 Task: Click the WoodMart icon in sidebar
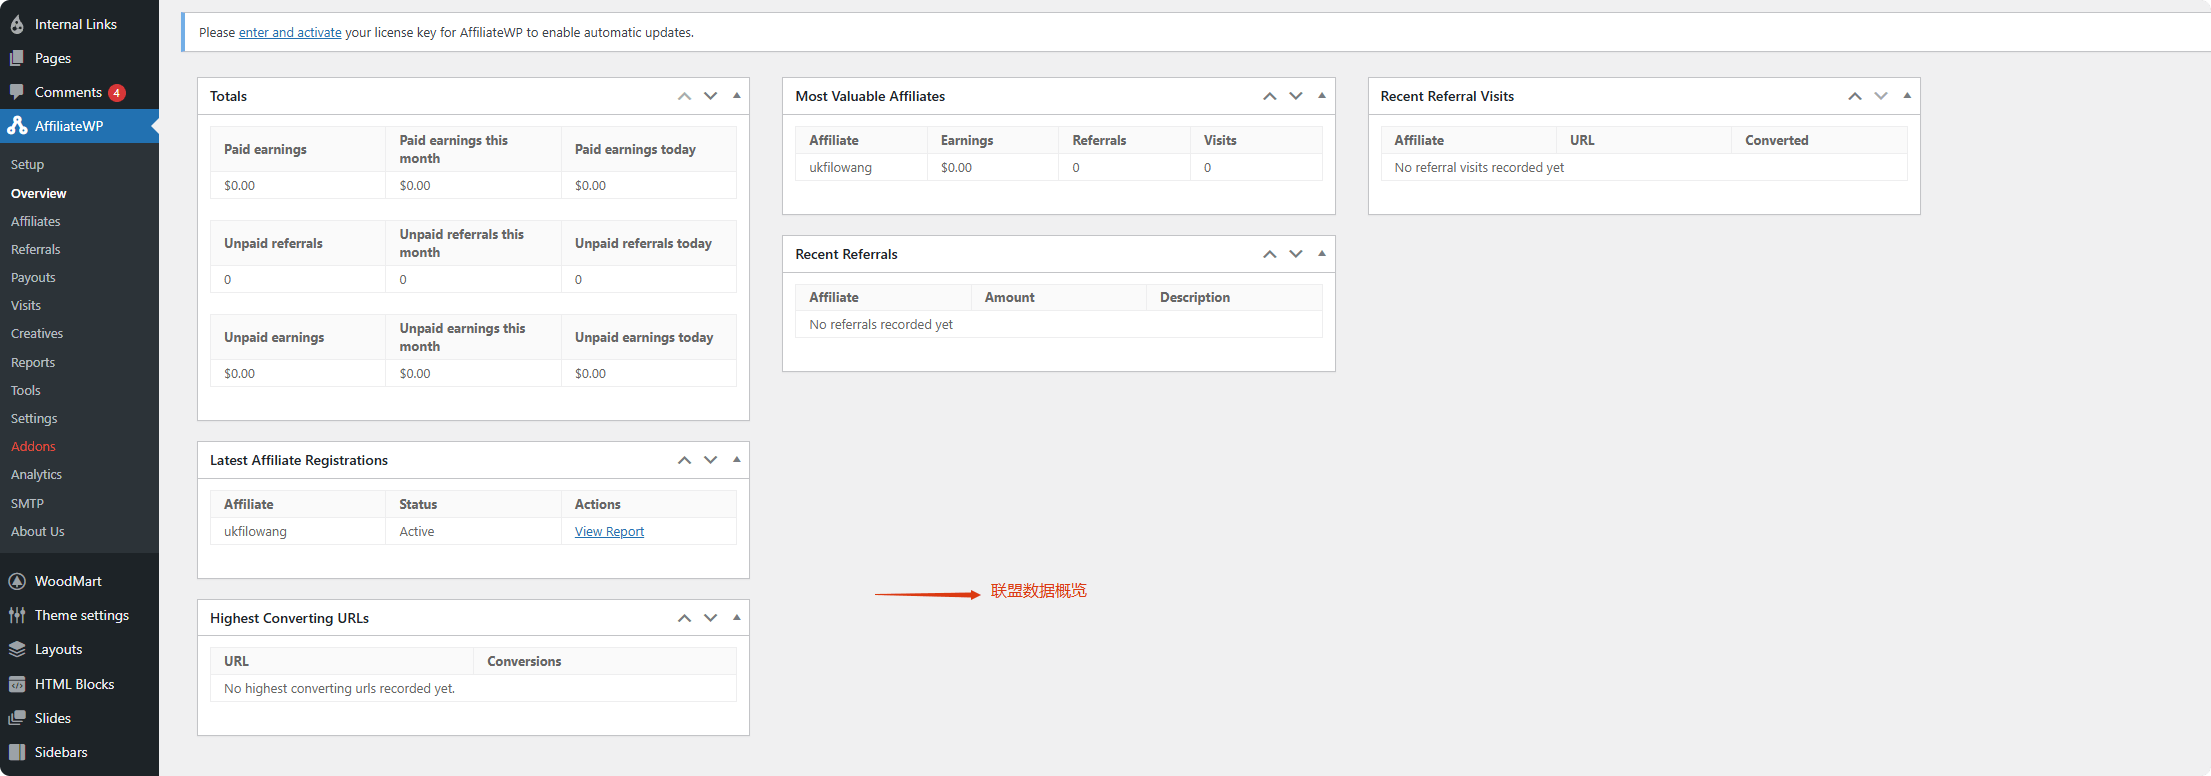pos(17,581)
